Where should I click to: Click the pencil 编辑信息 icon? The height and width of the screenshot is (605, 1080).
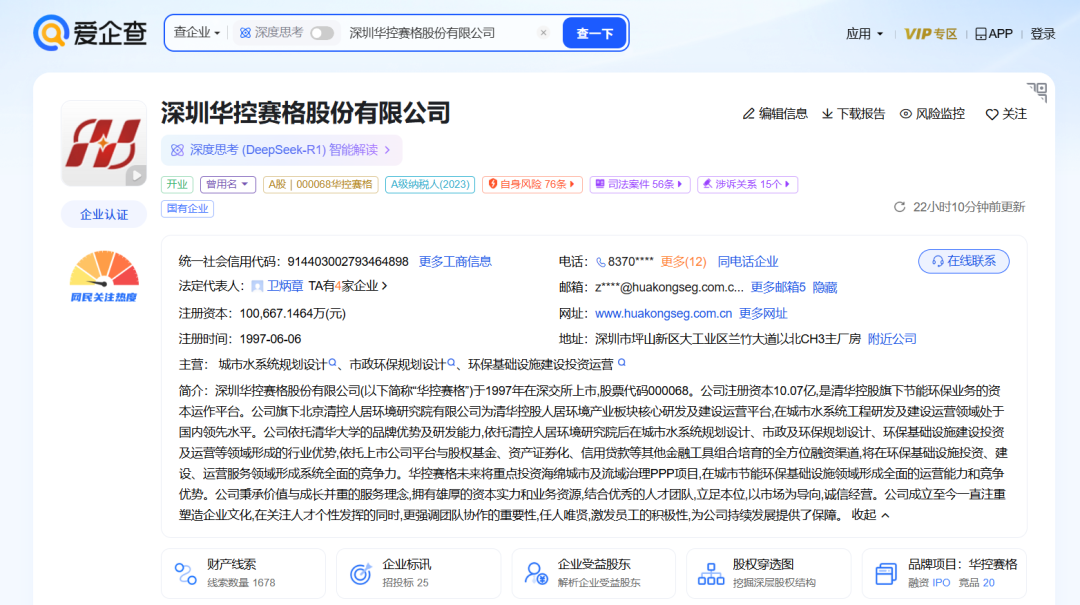pos(749,114)
